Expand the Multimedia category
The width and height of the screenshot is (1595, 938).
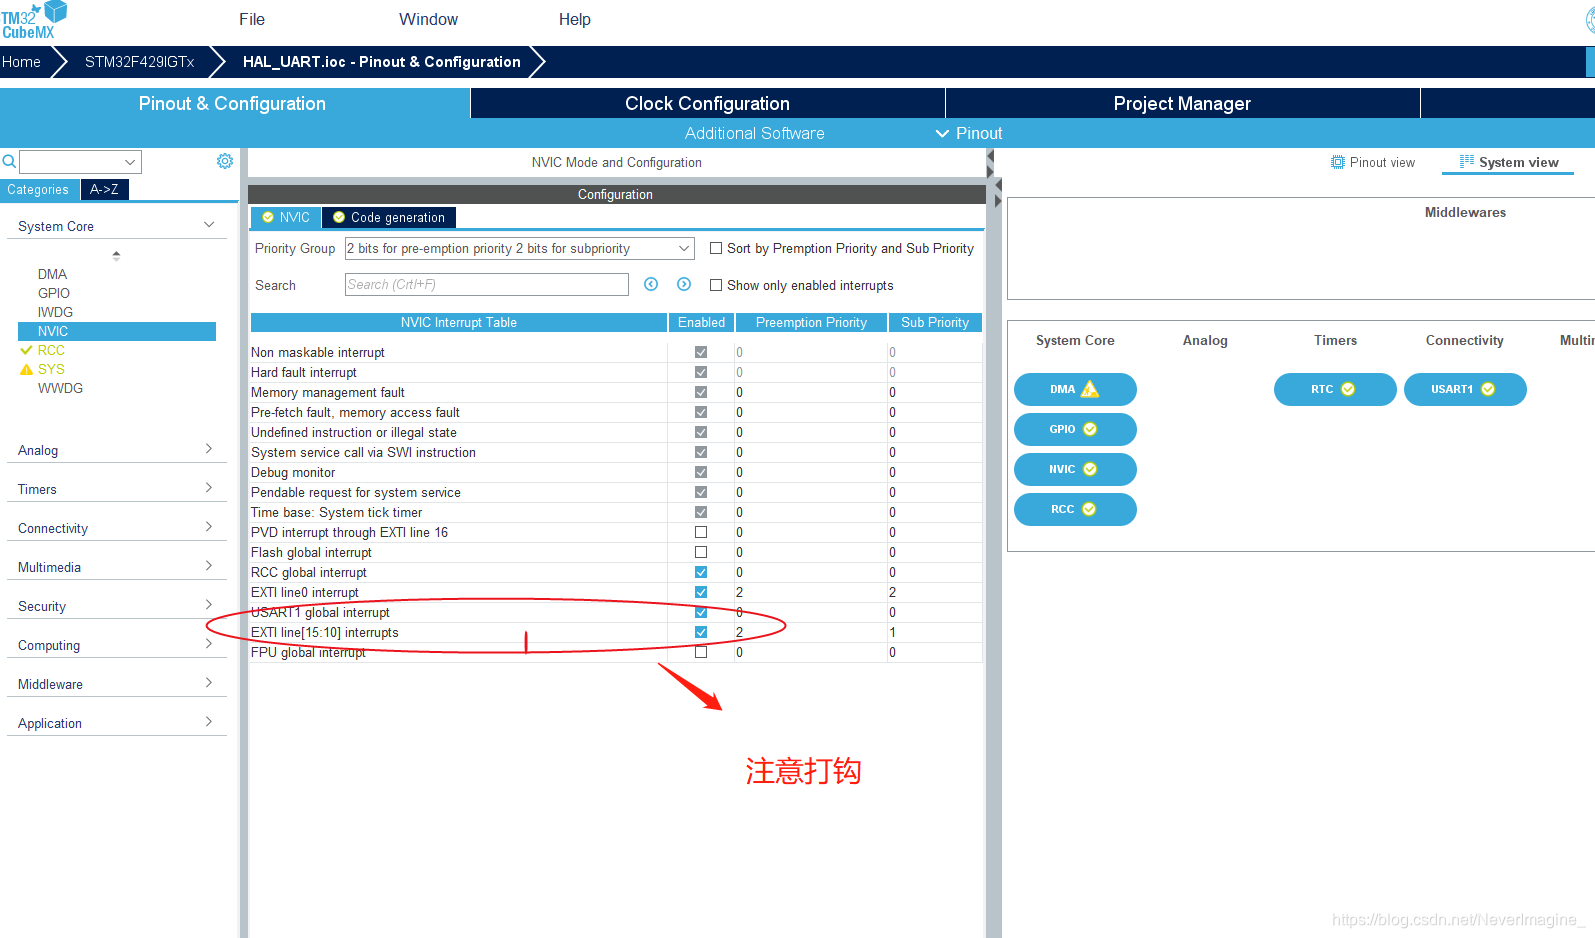[x=209, y=566]
